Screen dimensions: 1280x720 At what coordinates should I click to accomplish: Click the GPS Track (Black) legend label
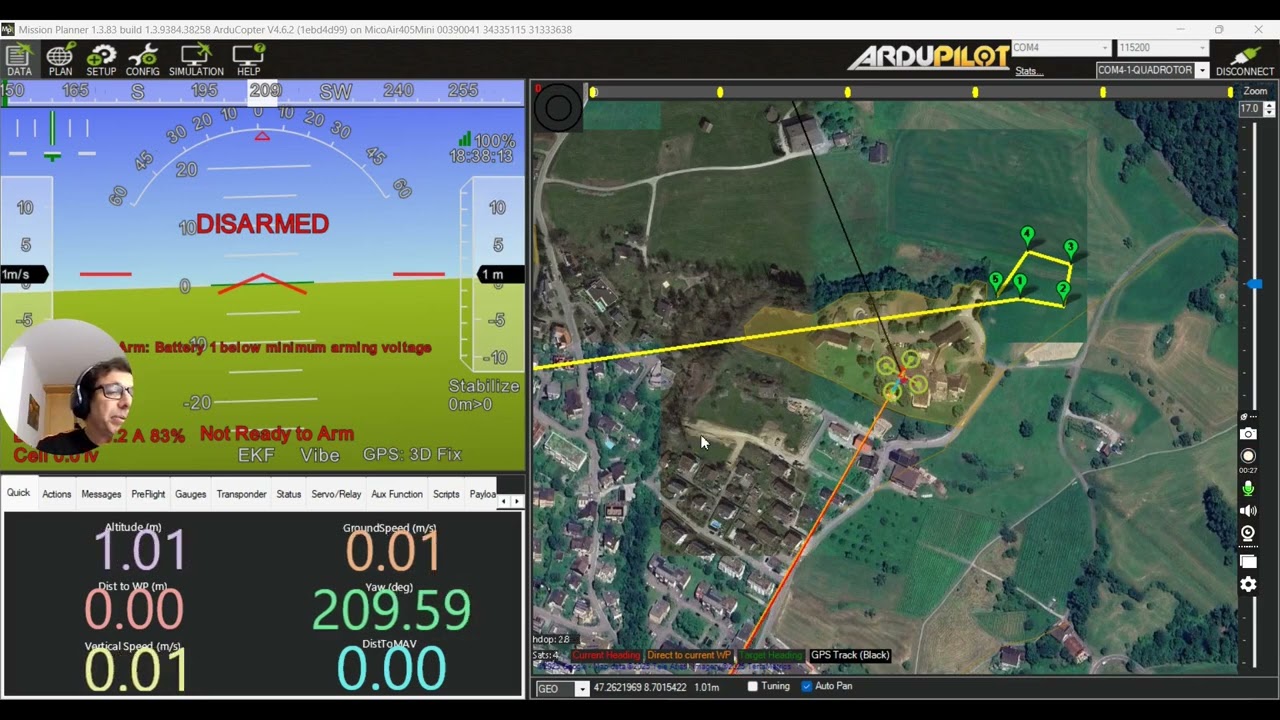pyautogui.click(x=850, y=656)
